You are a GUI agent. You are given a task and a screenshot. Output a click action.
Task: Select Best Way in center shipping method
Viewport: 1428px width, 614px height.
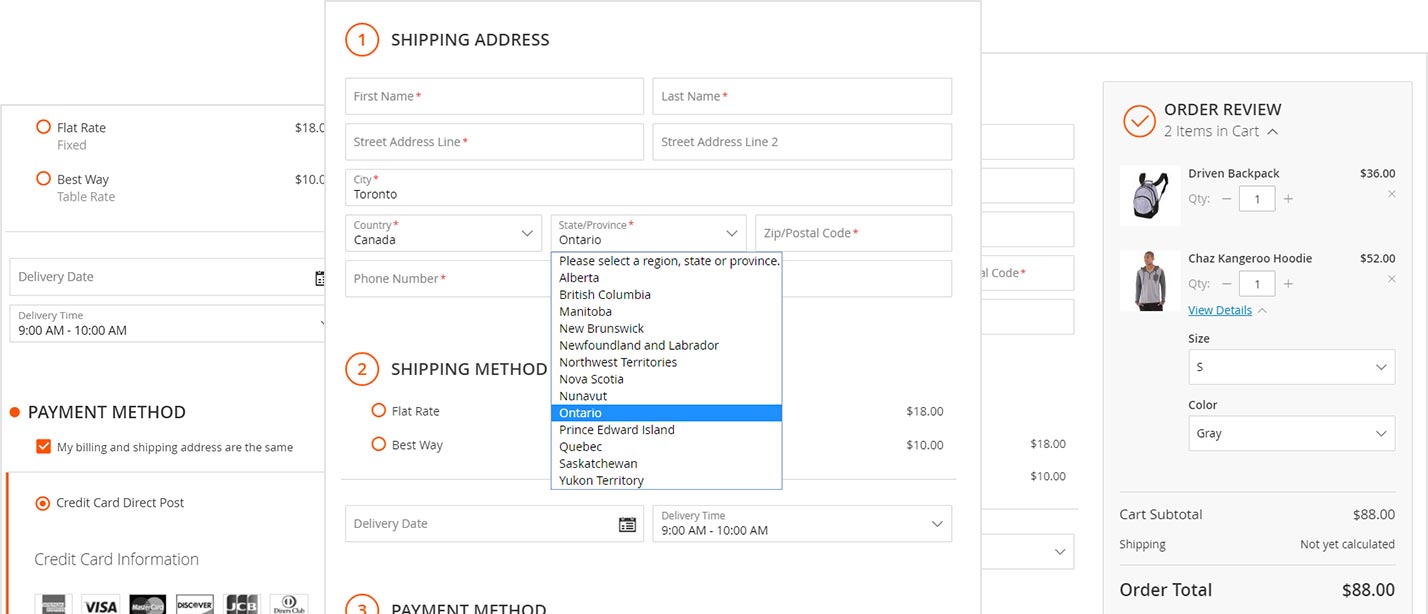379,445
